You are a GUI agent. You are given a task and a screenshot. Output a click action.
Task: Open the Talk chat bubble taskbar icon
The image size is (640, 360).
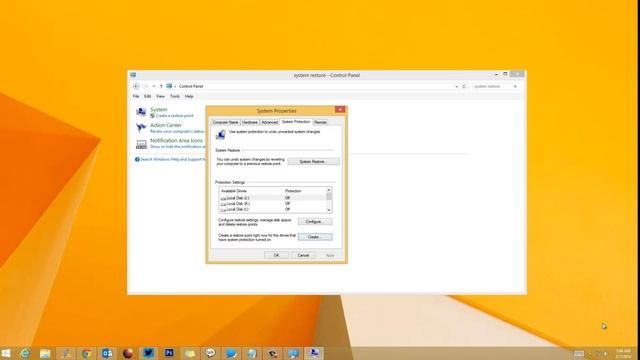click(x=210, y=353)
